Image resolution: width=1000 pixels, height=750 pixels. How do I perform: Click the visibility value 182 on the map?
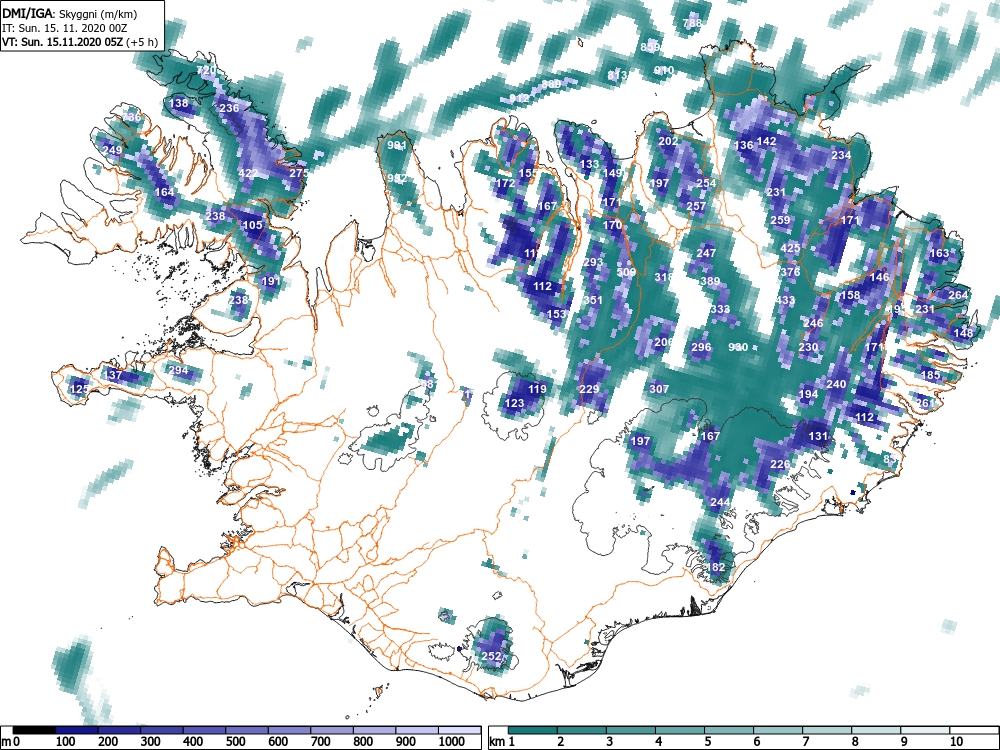[x=716, y=568]
